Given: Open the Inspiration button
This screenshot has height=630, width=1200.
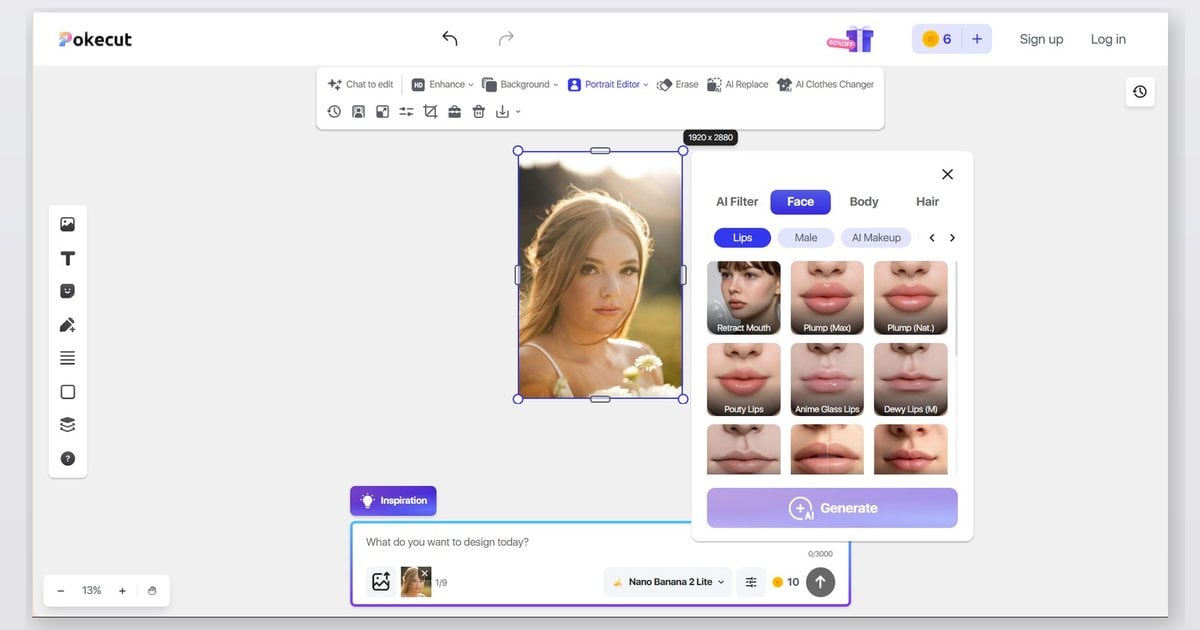Looking at the screenshot, I should pos(393,501).
